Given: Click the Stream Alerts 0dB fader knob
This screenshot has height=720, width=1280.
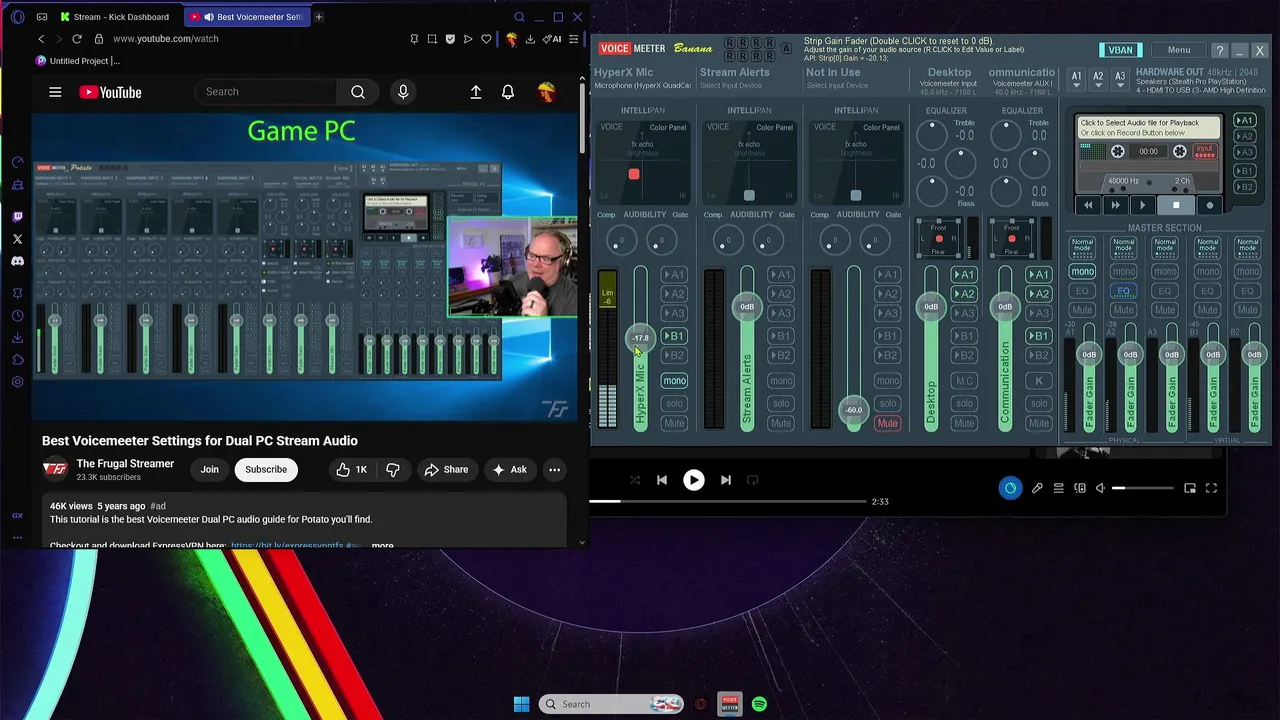Looking at the screenshot, I should (x=746, y=306).
